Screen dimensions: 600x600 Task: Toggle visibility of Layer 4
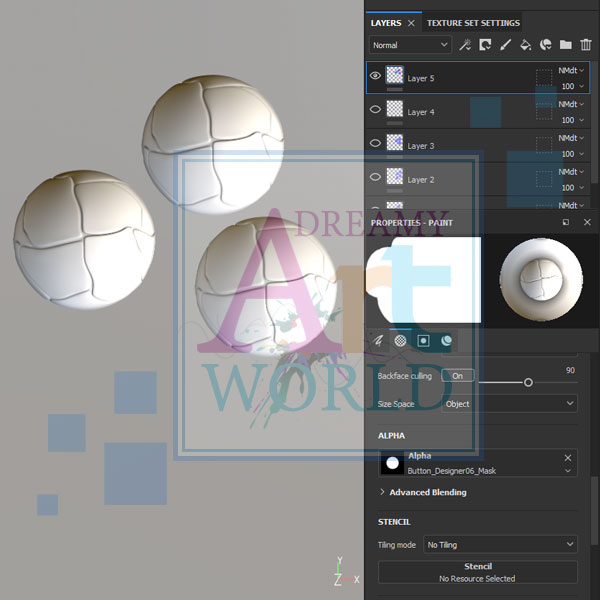point(376,111)
